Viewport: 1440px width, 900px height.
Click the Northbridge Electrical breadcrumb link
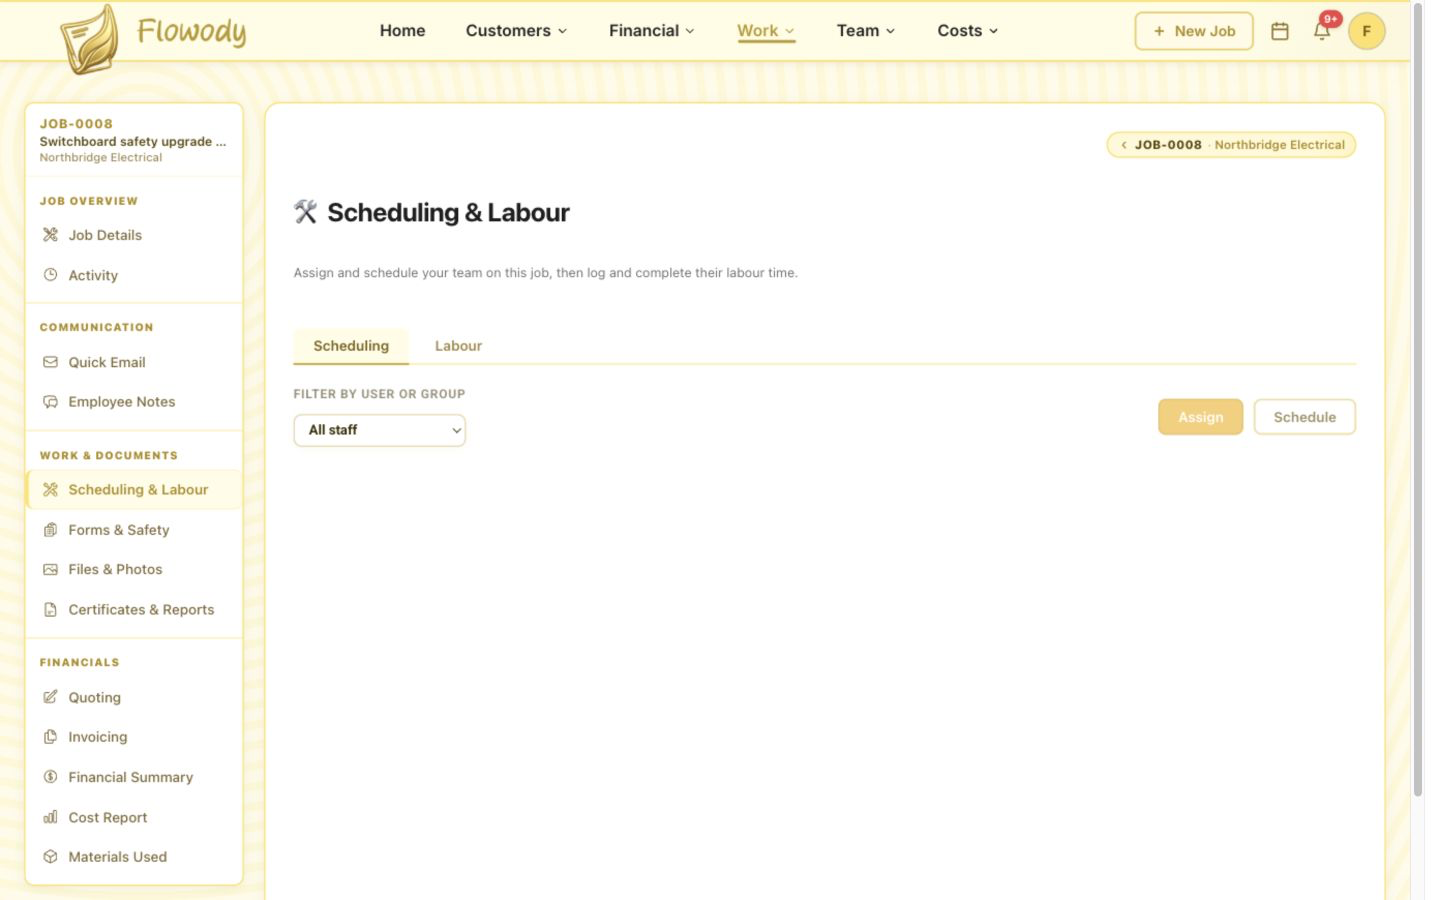pos(1279,145)
